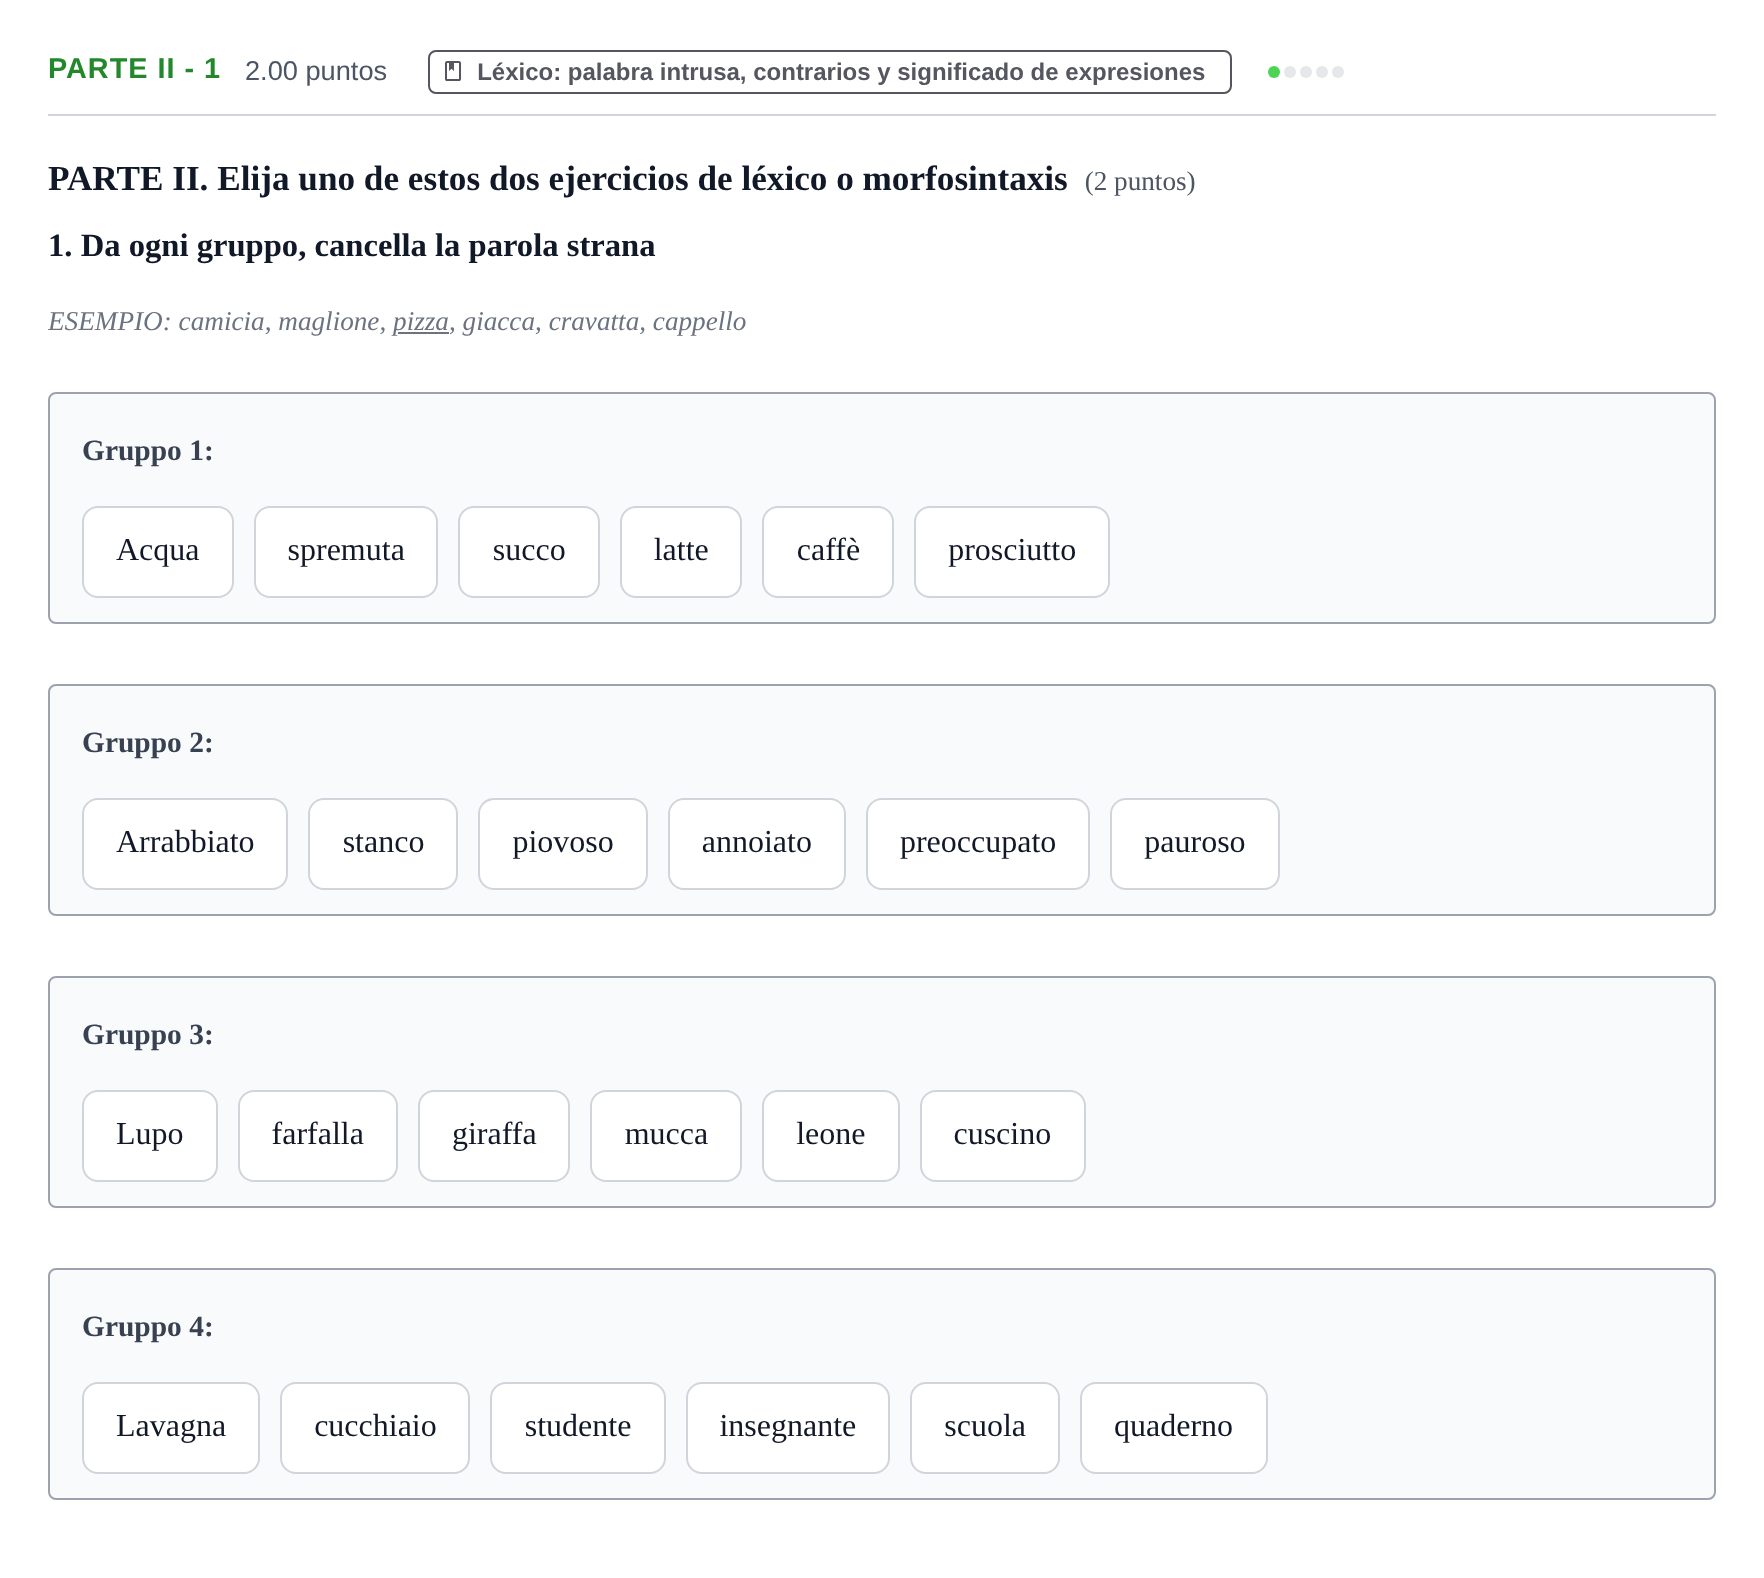Cross out the word cuscino

coord(1003,1136)
